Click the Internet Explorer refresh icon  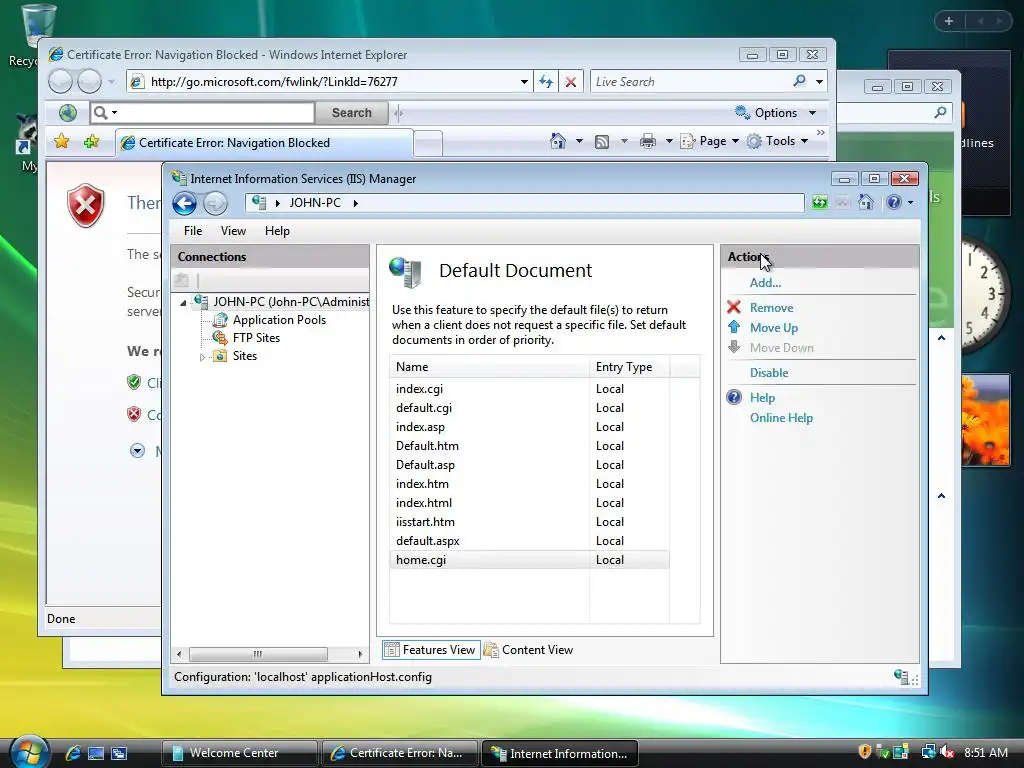point(546,82)
